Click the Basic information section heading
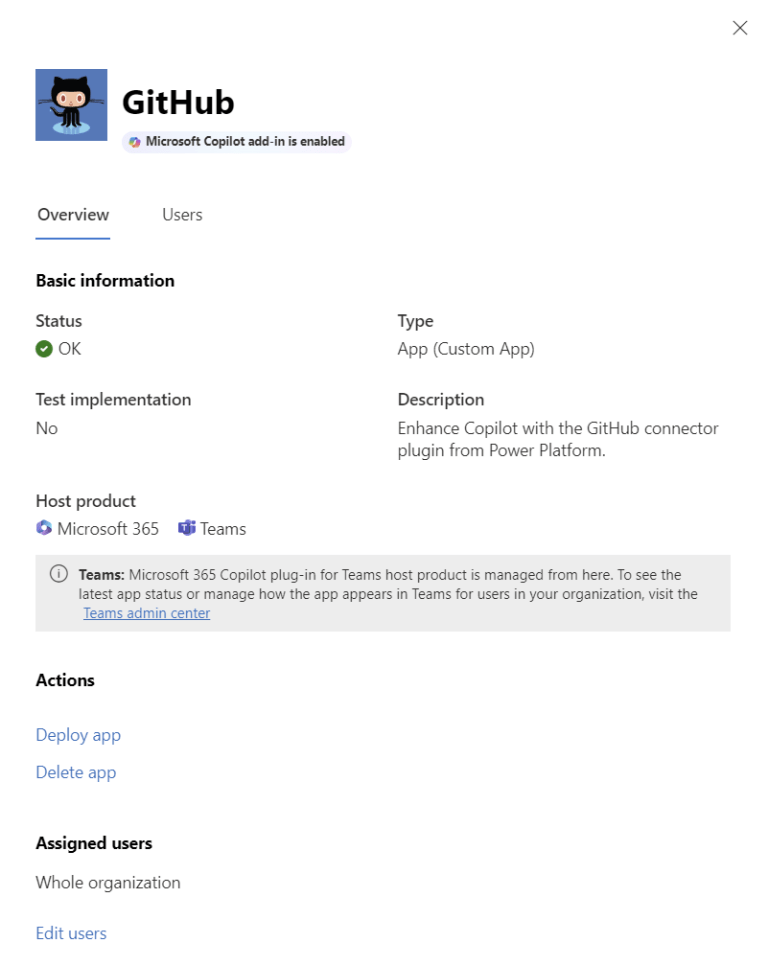Viewport: 768px width, 966px height. [104, 280]
